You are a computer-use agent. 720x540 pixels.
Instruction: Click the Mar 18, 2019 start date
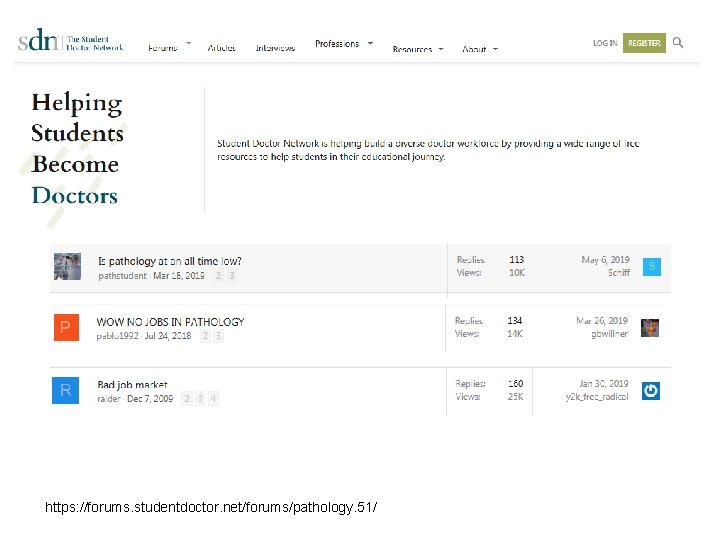tap(179, 276)
